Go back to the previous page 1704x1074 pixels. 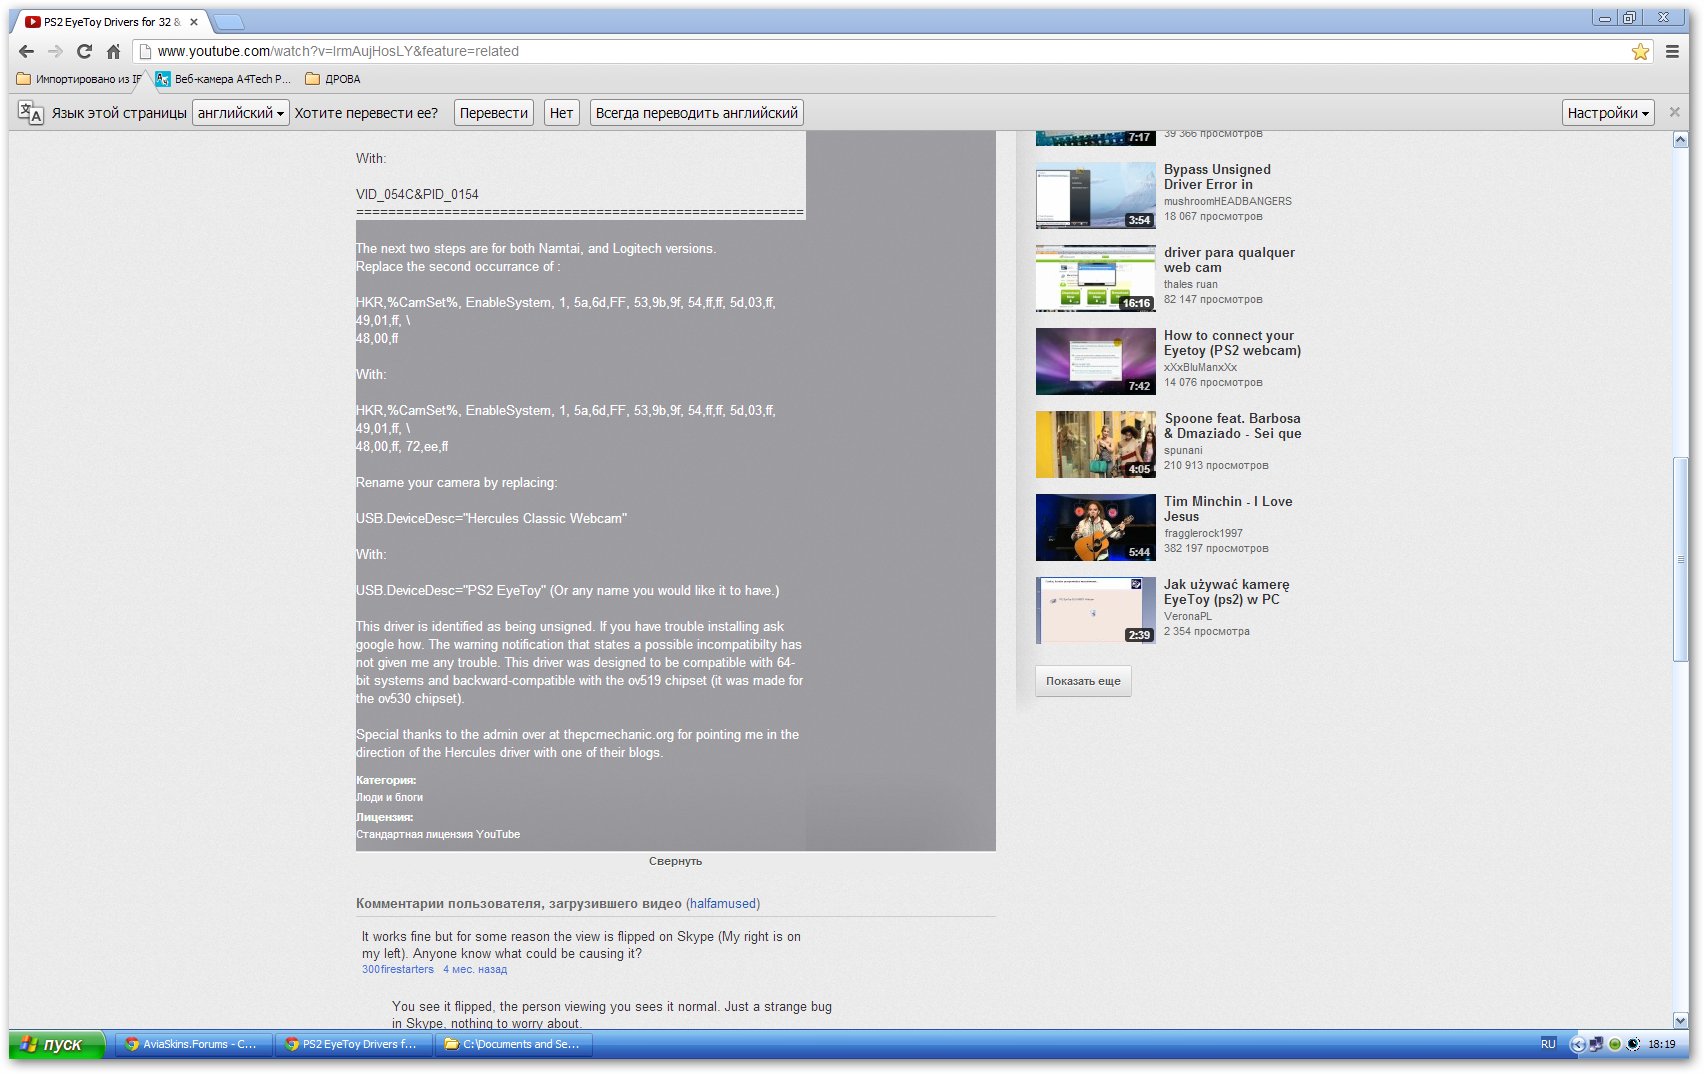[x=27, y=51]
